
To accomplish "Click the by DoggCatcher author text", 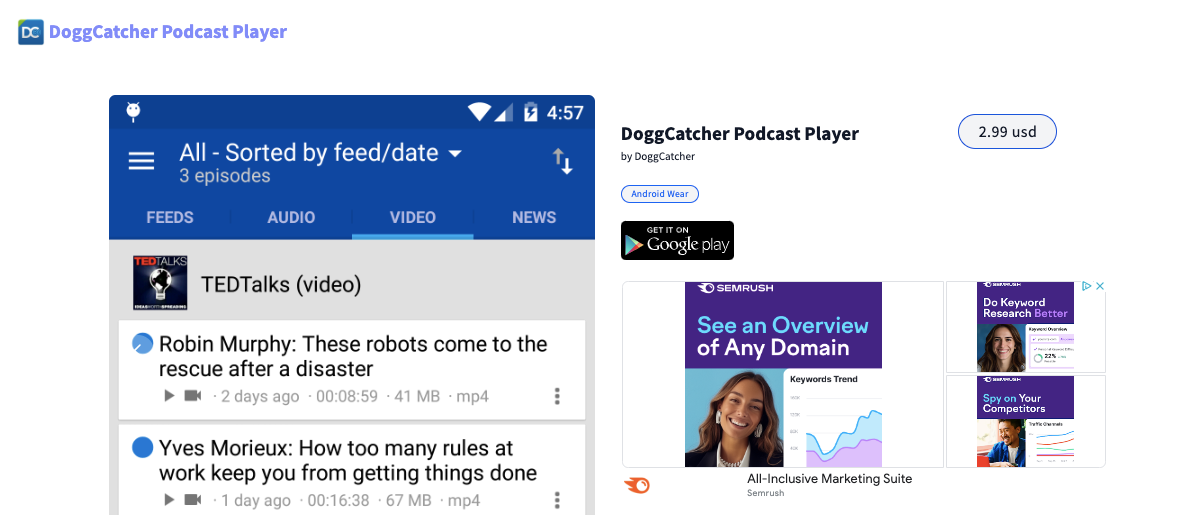I will pyautogui.click(x=658, y=157).
